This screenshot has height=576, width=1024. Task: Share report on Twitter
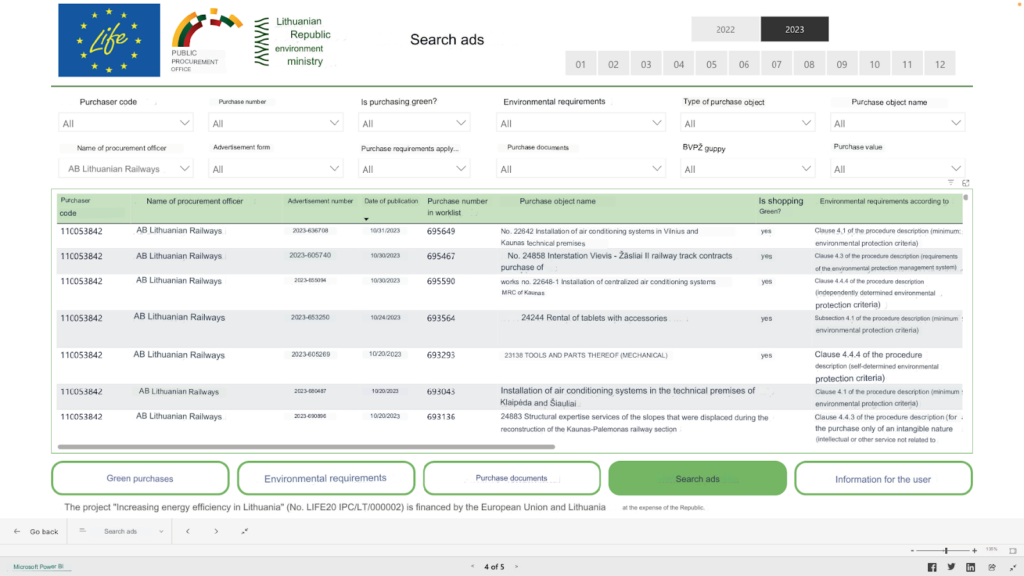click(951, 567)
